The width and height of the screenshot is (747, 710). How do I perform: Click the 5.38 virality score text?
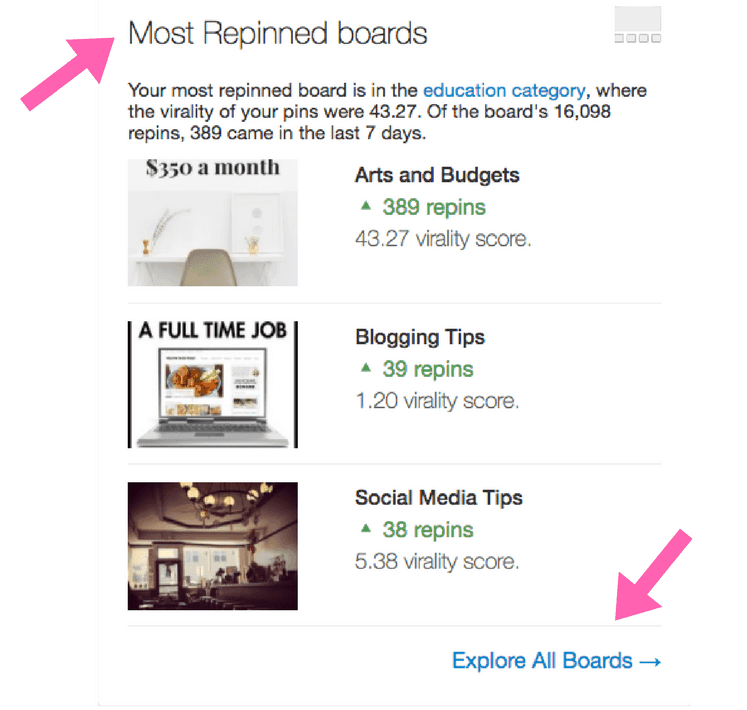tap(437, 561)
